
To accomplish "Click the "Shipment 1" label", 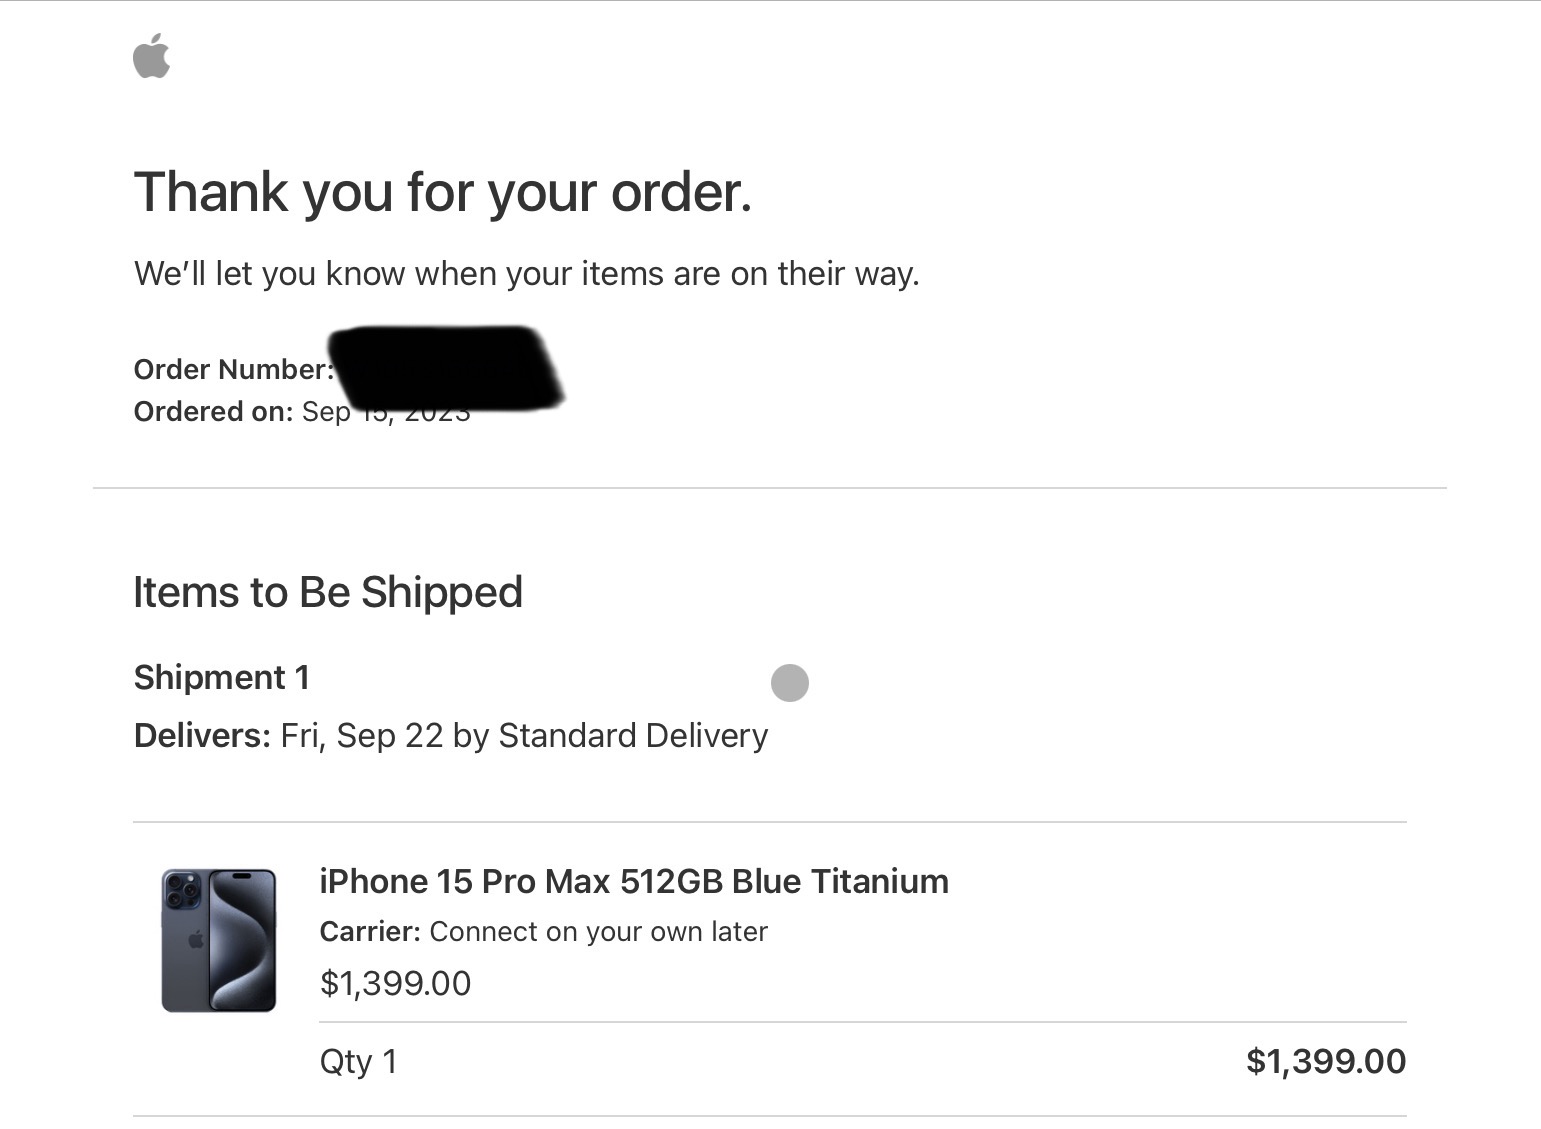I will click(x=222, y=677).
